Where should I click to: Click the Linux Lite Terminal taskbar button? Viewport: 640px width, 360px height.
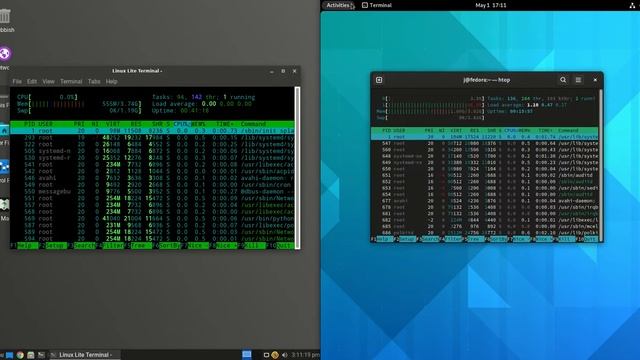tap(84, 355)
